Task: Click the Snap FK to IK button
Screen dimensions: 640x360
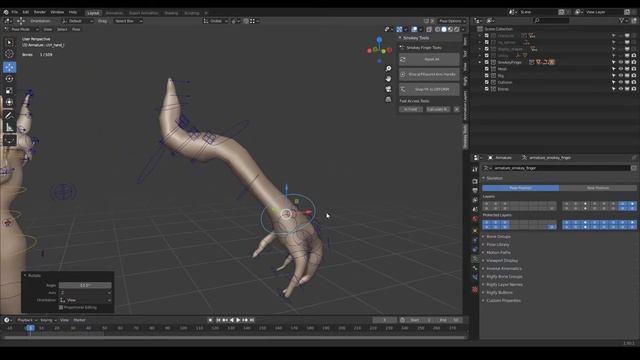Action: [429, 89]
